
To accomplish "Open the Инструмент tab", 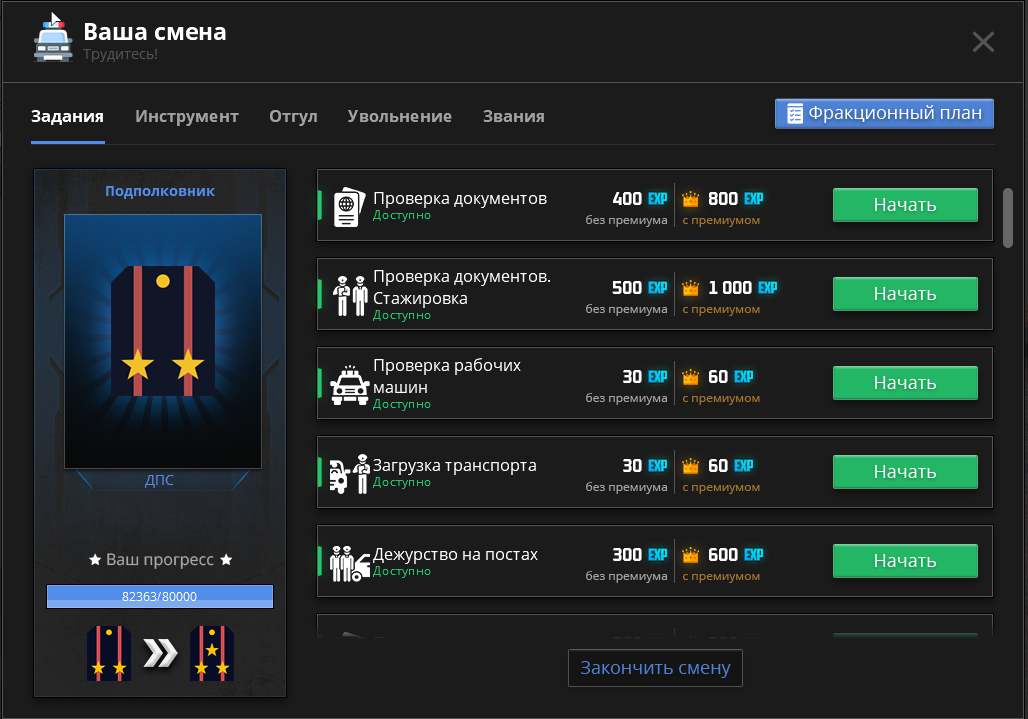I will tap(187, 116).
